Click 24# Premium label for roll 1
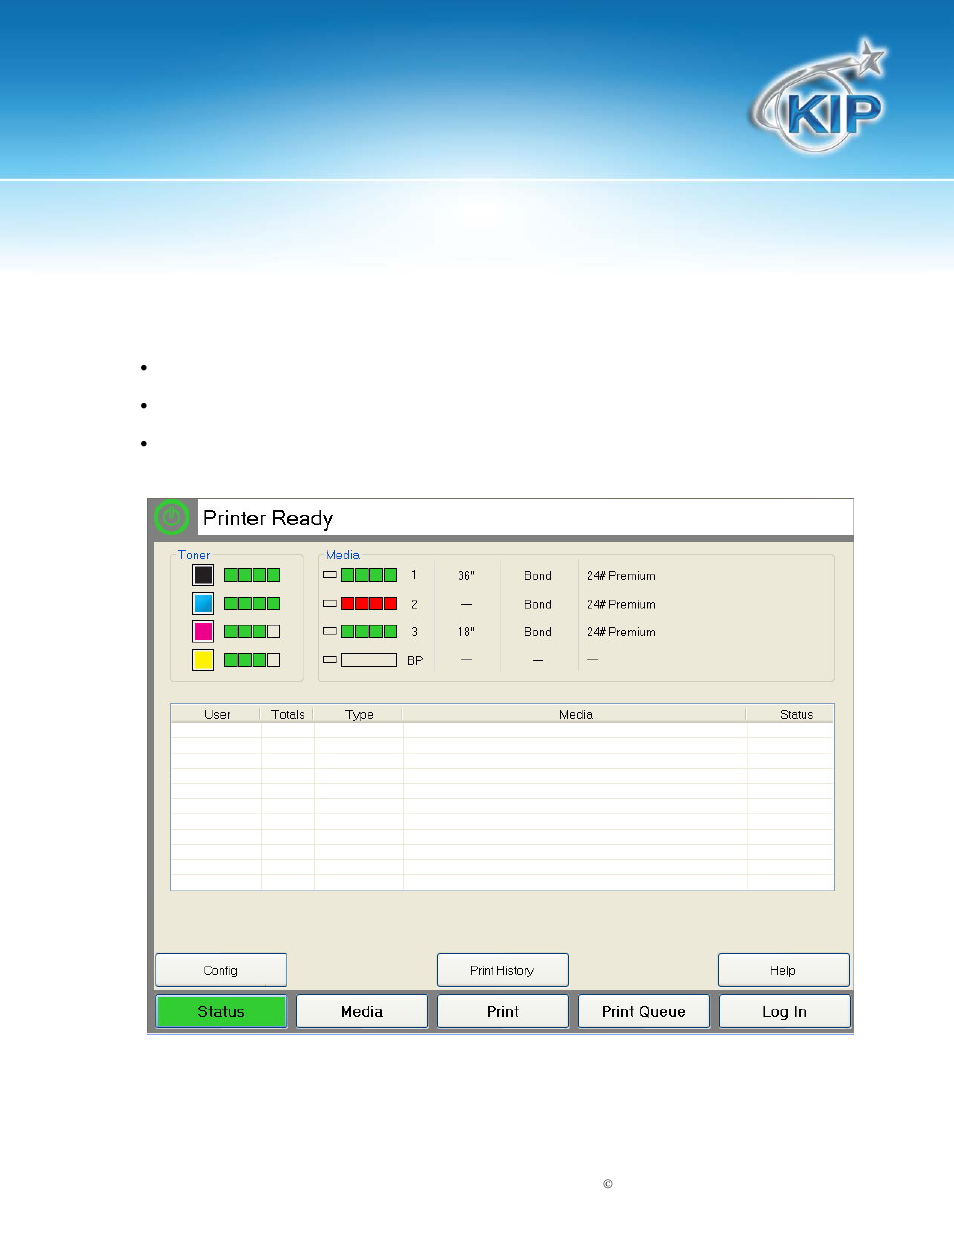 pos(621,576)
